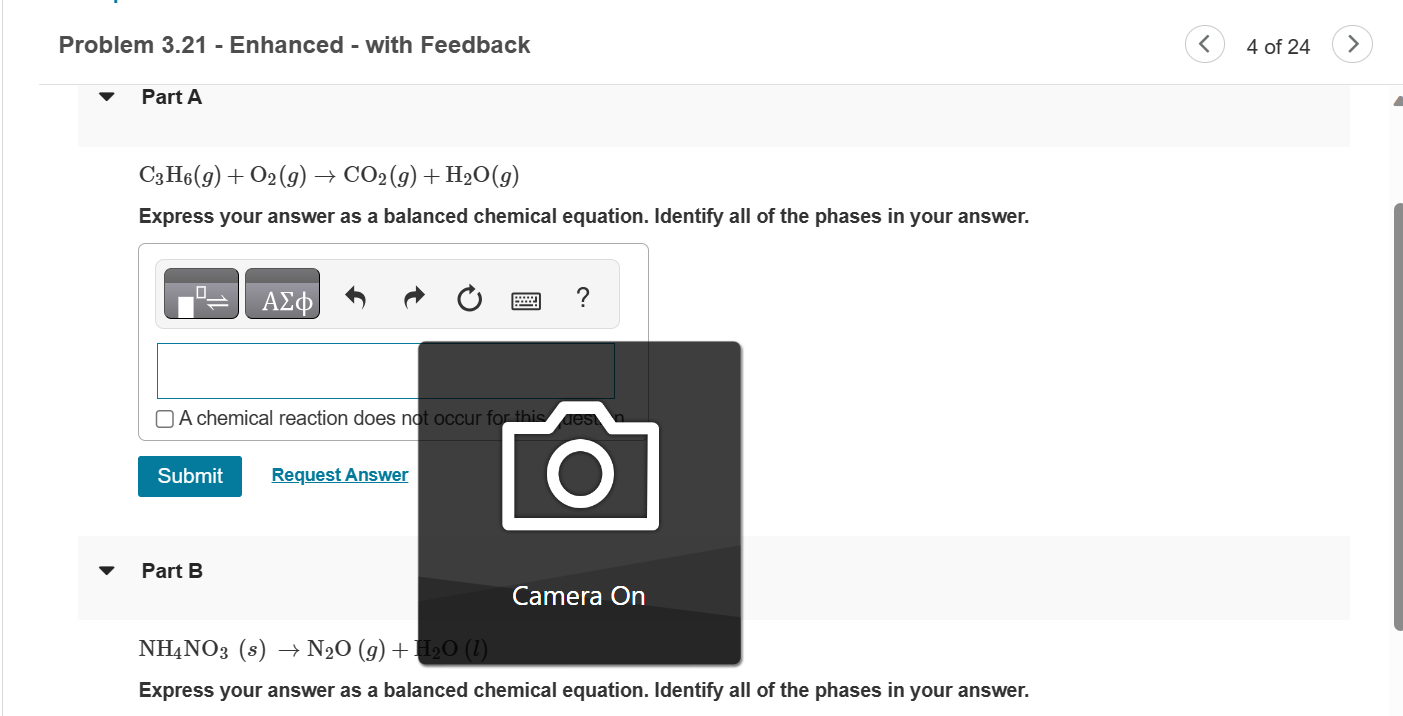
Task: Go to the previous problem with left chevron
Action: point(1204,44)
